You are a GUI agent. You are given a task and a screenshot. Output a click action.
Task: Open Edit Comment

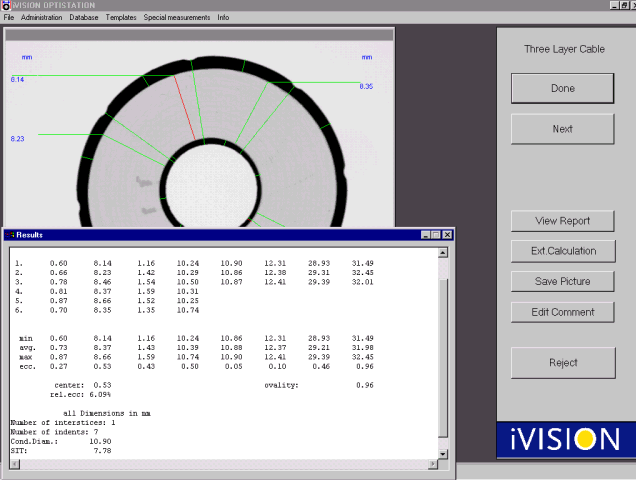point(562,312)
